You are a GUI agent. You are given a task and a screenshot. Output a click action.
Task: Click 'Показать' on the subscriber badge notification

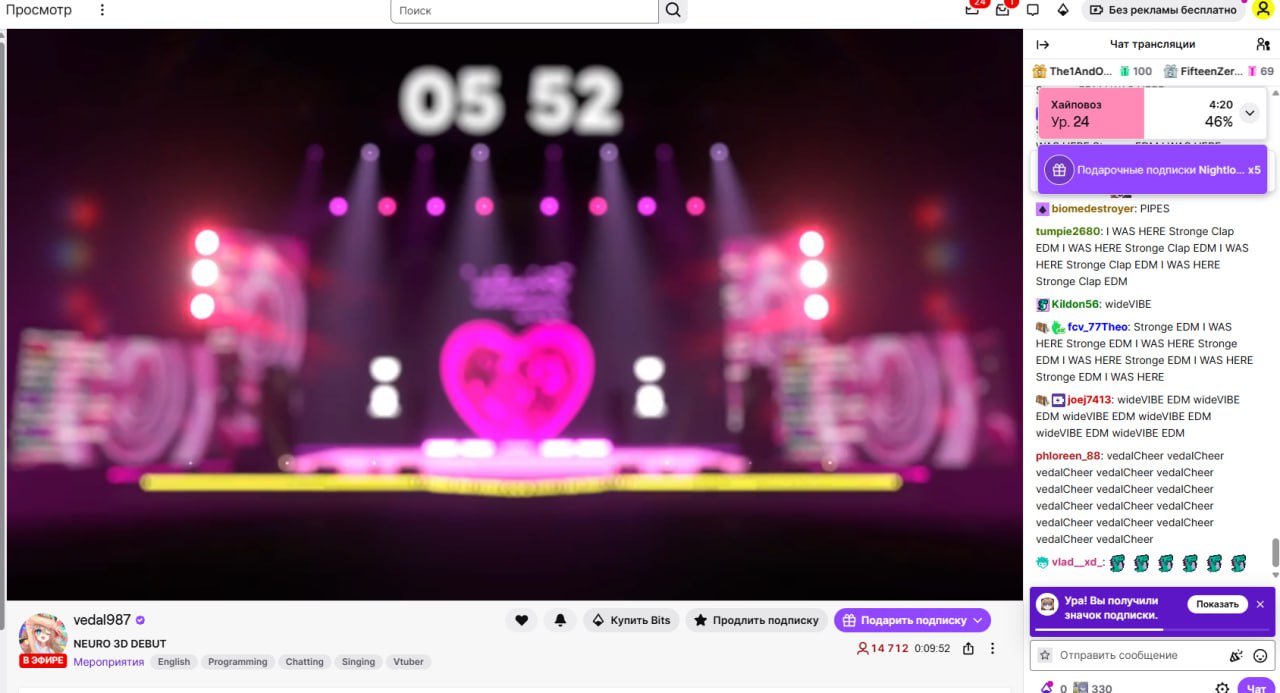(1217, 604)
